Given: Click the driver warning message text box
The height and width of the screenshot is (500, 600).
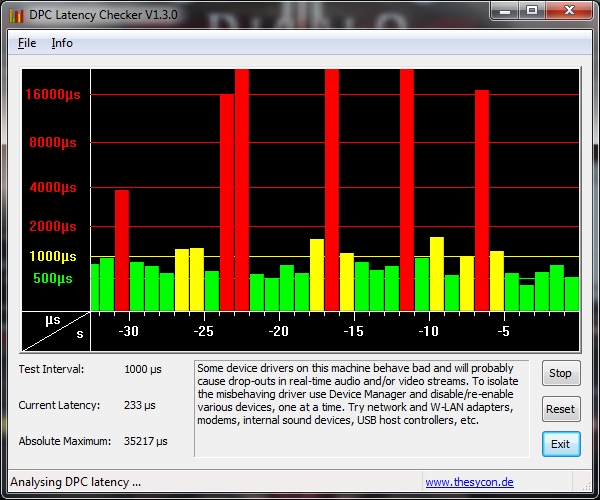Looking at the screenshot, I should click(x=362, y=409).
